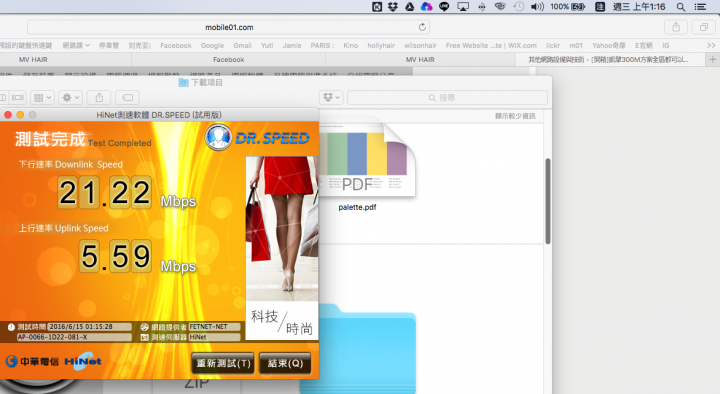Click the Finder window vertical scrollbar

[547, 201]
